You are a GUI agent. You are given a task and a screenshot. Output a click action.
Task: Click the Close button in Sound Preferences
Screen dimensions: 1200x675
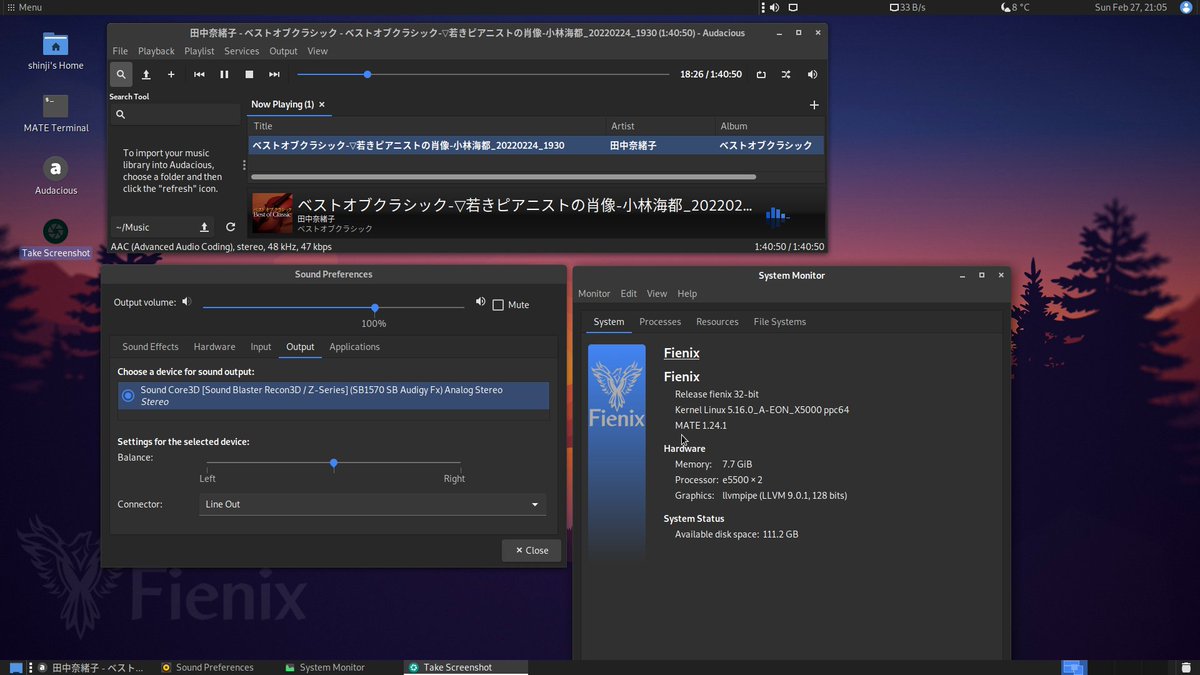(x=531, y=550)
